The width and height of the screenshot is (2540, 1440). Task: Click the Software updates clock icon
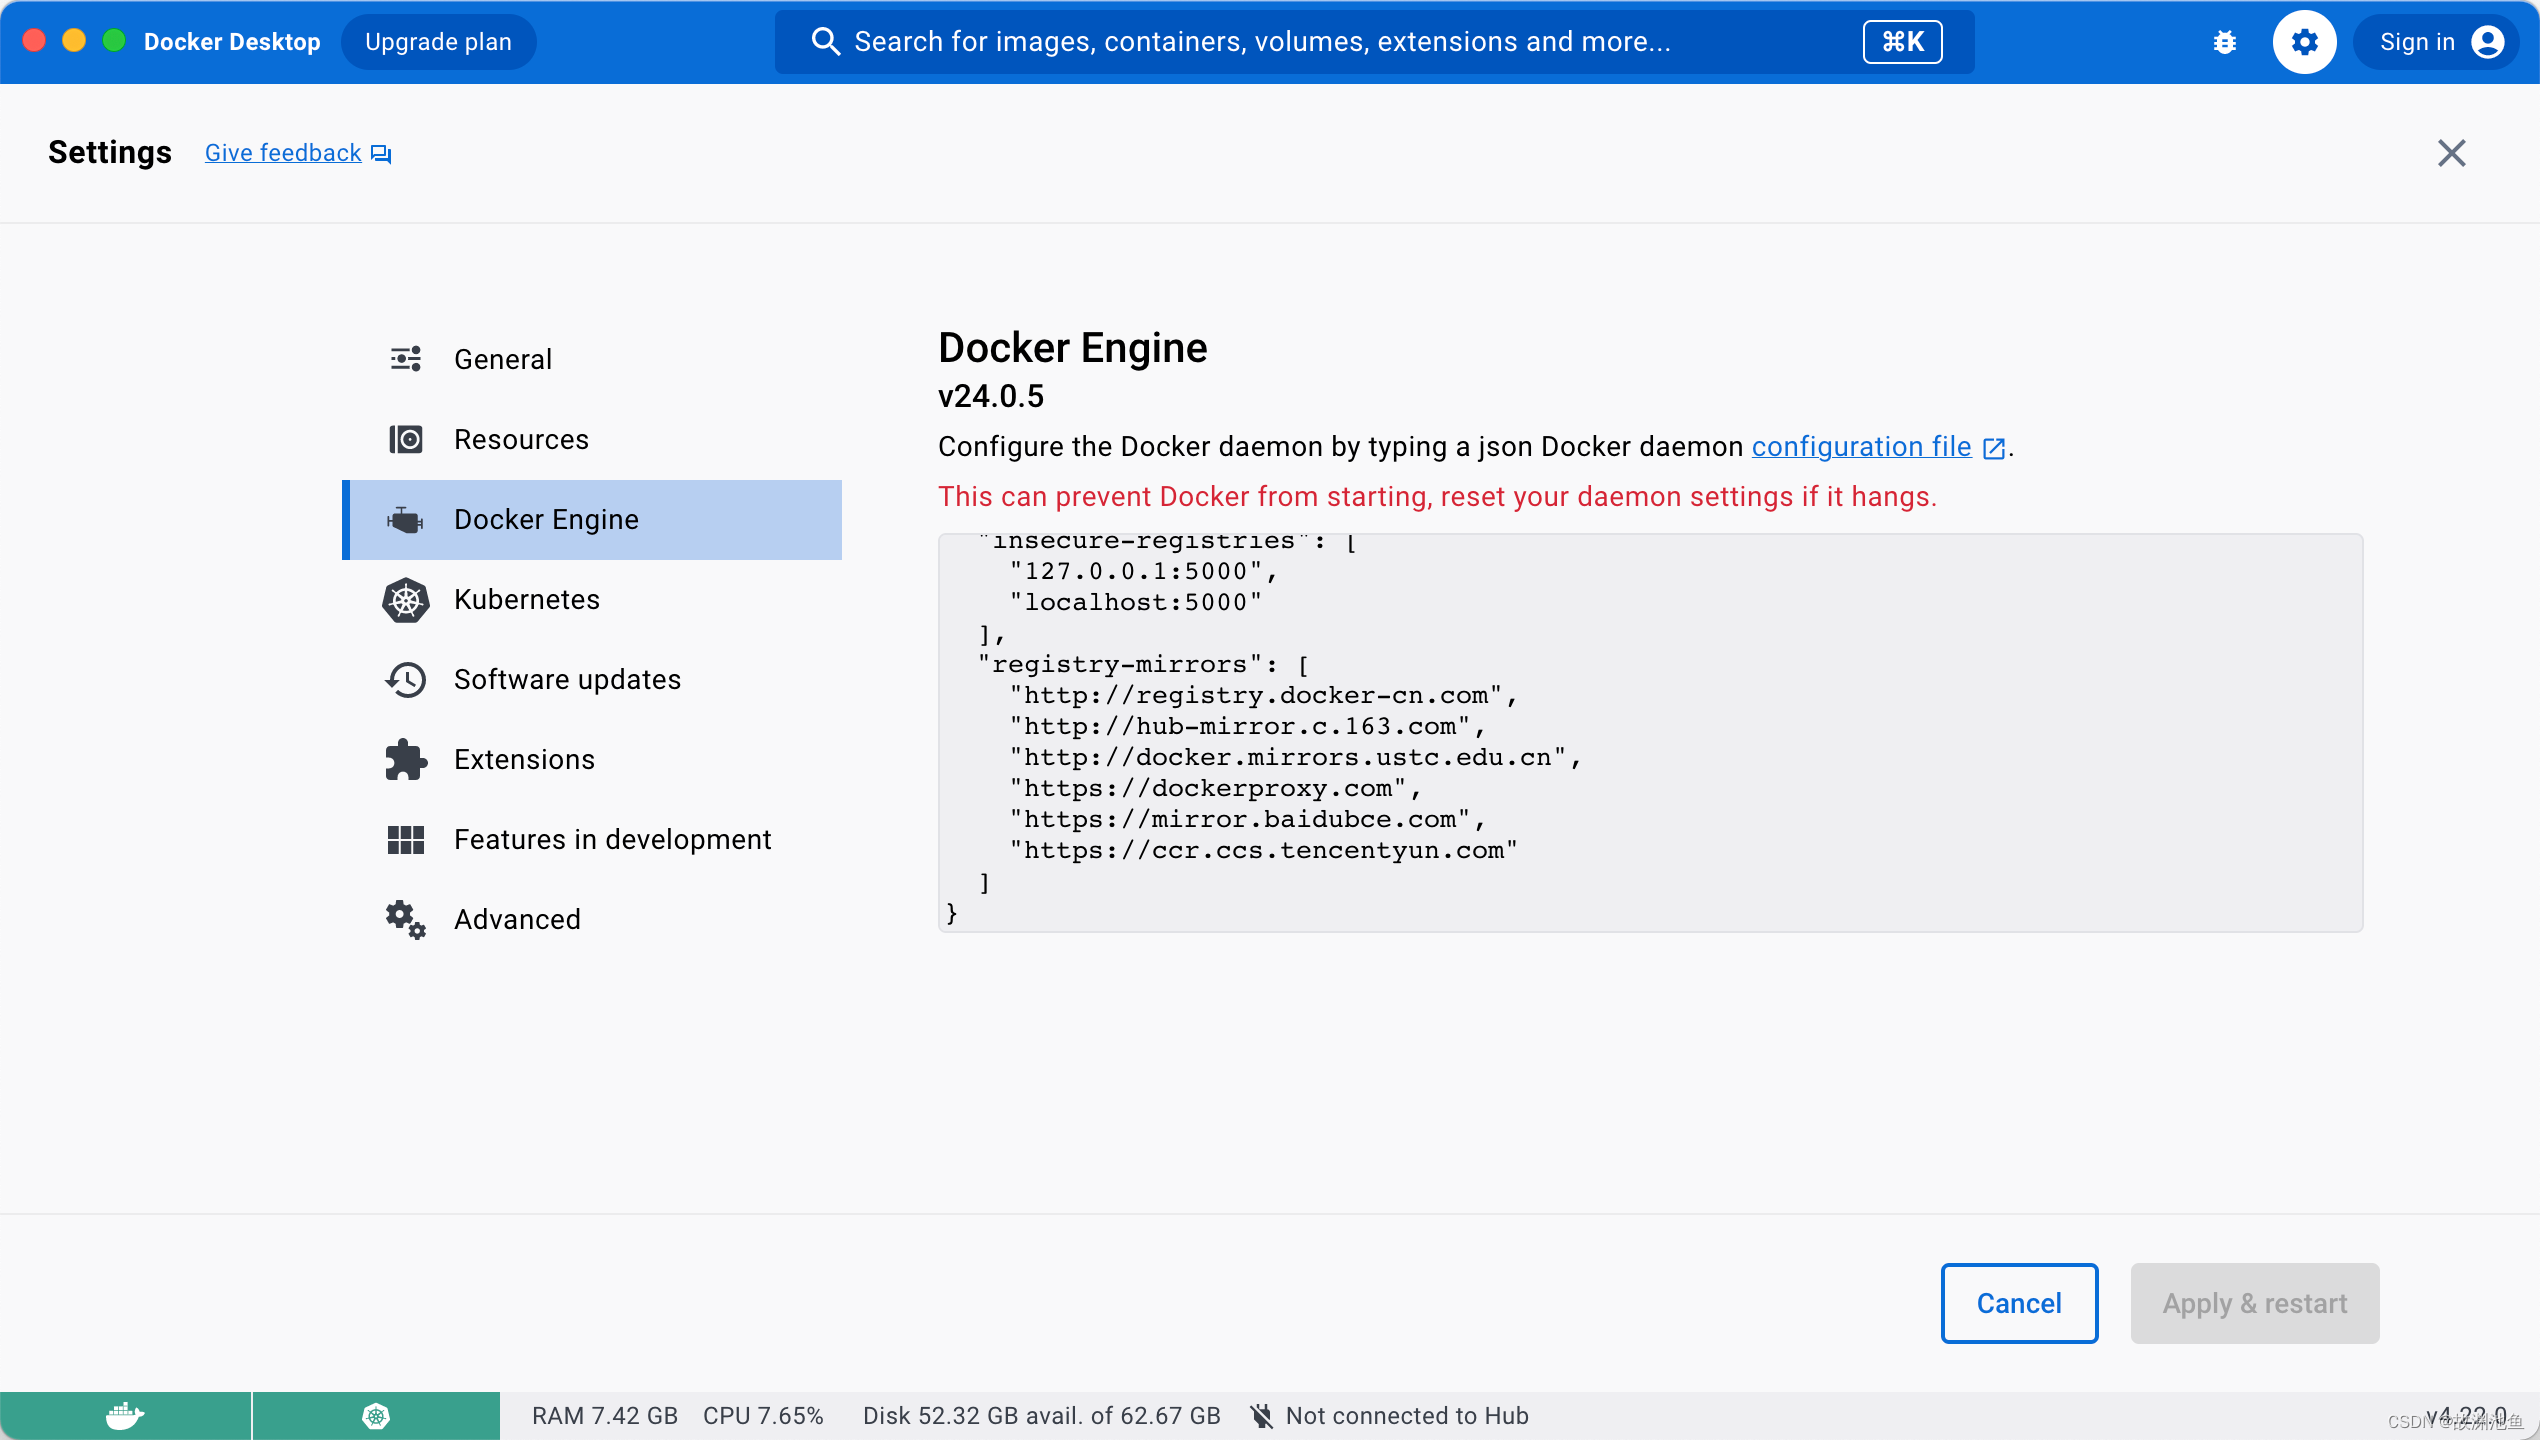[x=405, y=680]
